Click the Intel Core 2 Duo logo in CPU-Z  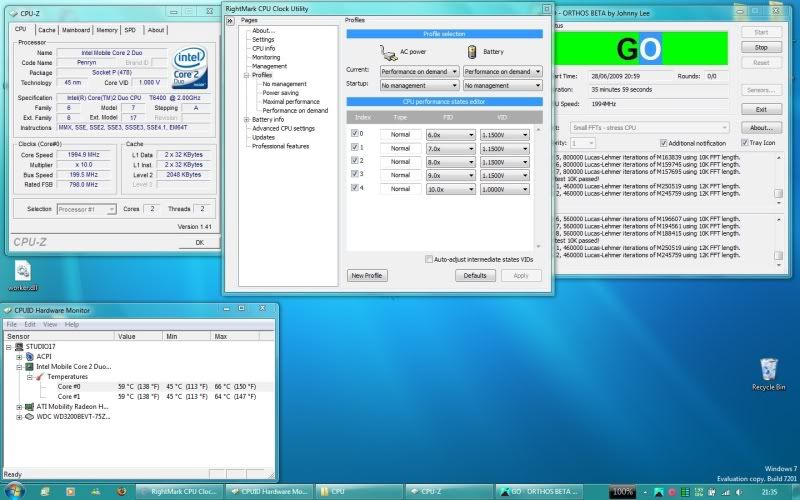pos(190,67)
